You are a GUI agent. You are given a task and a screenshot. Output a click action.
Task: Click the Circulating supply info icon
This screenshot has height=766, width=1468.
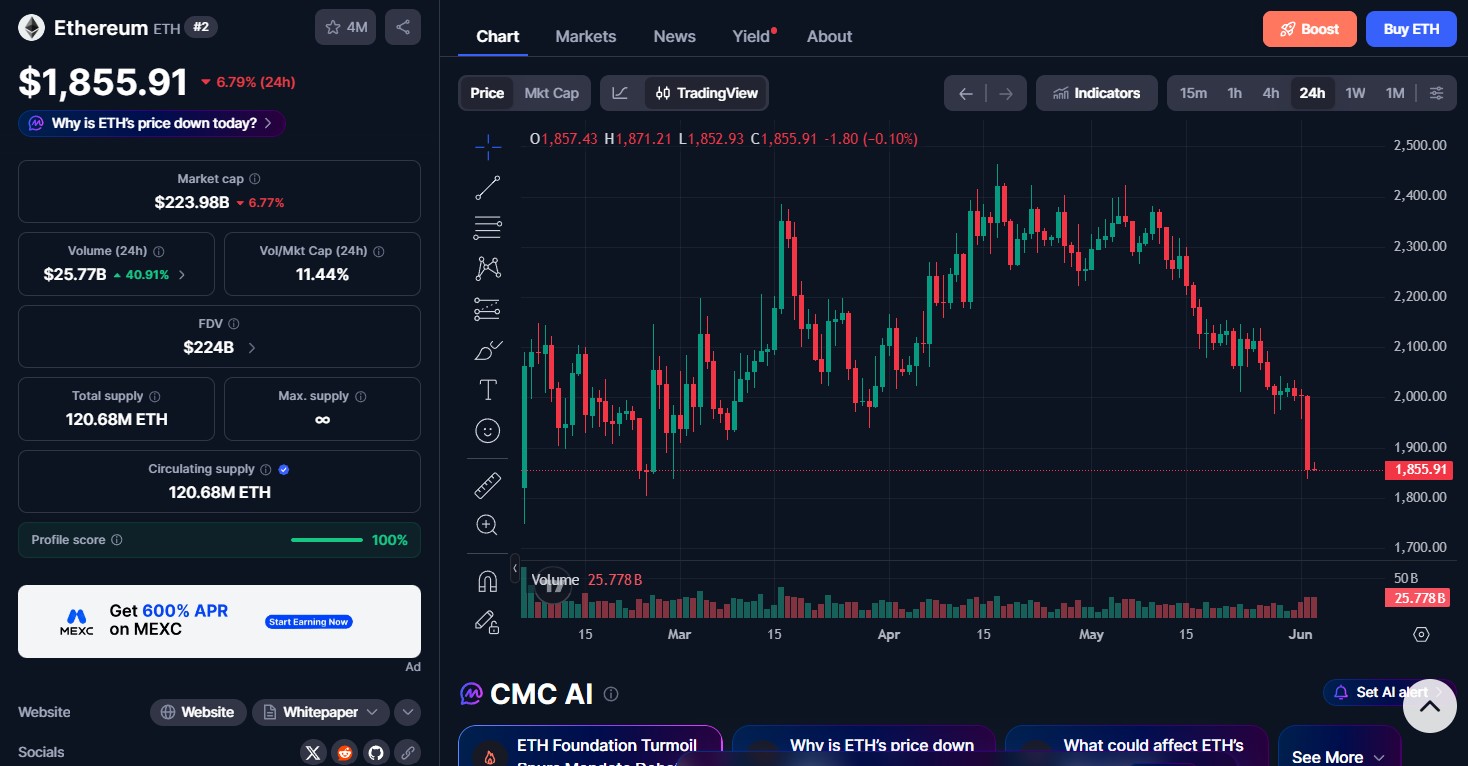pos(265,469)
